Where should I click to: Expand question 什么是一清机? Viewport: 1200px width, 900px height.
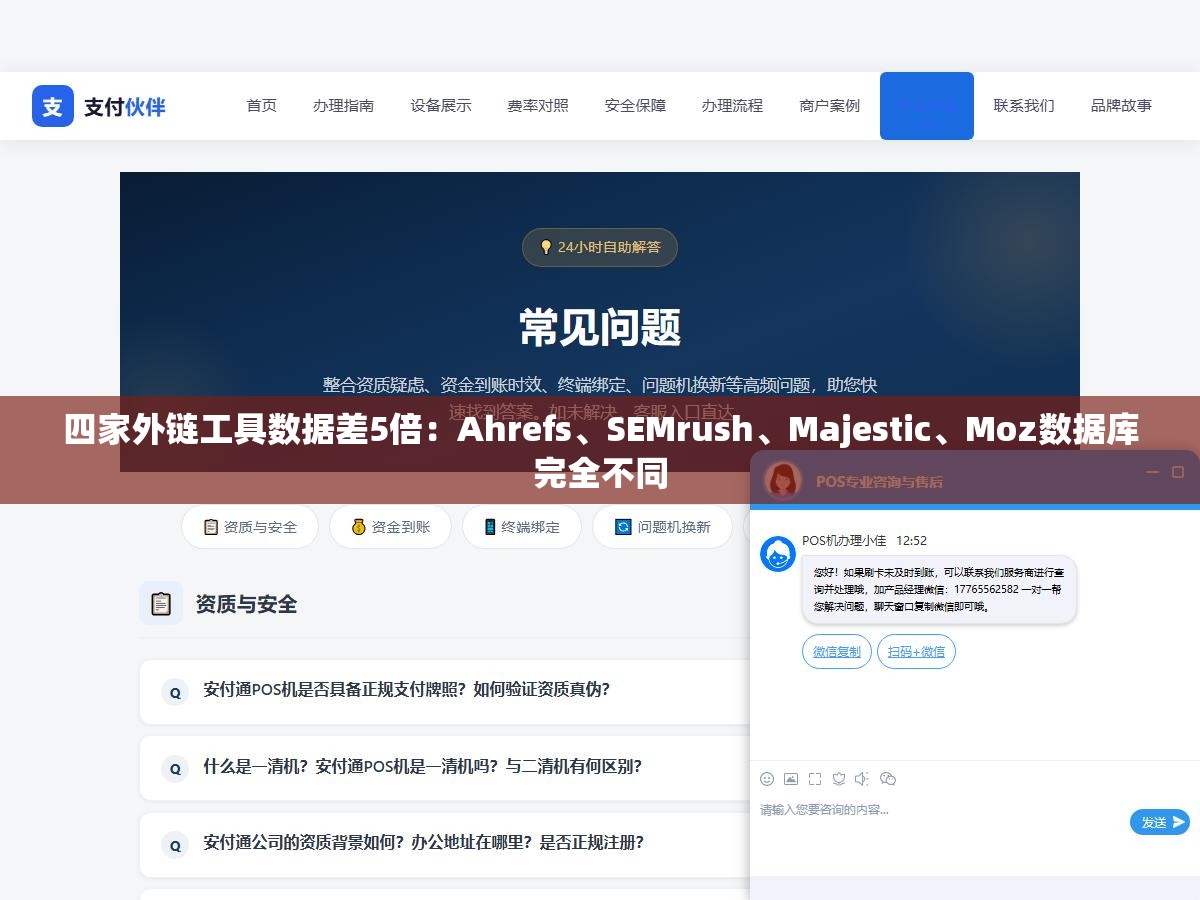[x=445, y=768]
